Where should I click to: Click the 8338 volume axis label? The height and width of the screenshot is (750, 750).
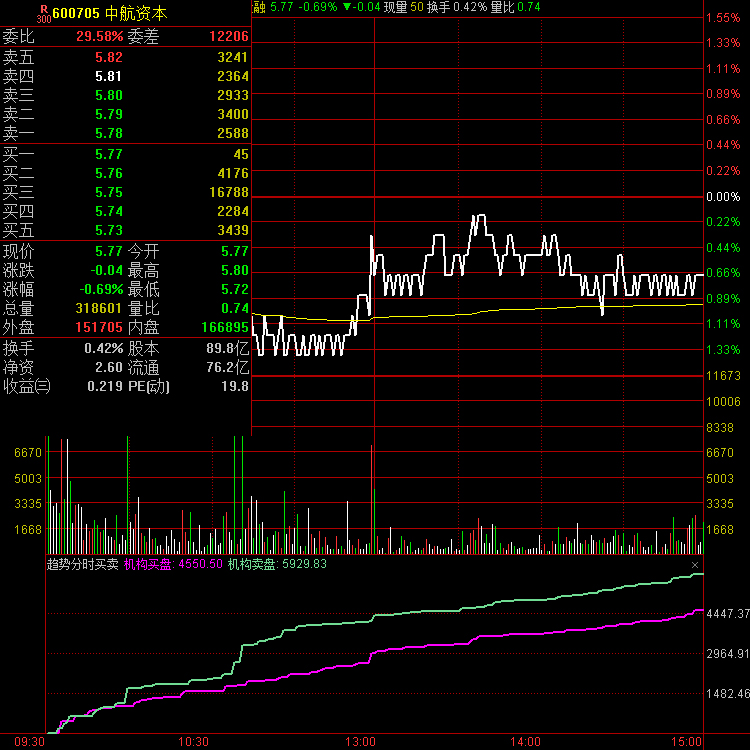[719, 428]
